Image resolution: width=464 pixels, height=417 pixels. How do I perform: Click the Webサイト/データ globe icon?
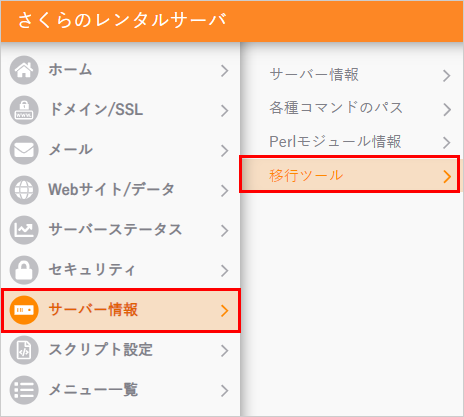(24, 190)
